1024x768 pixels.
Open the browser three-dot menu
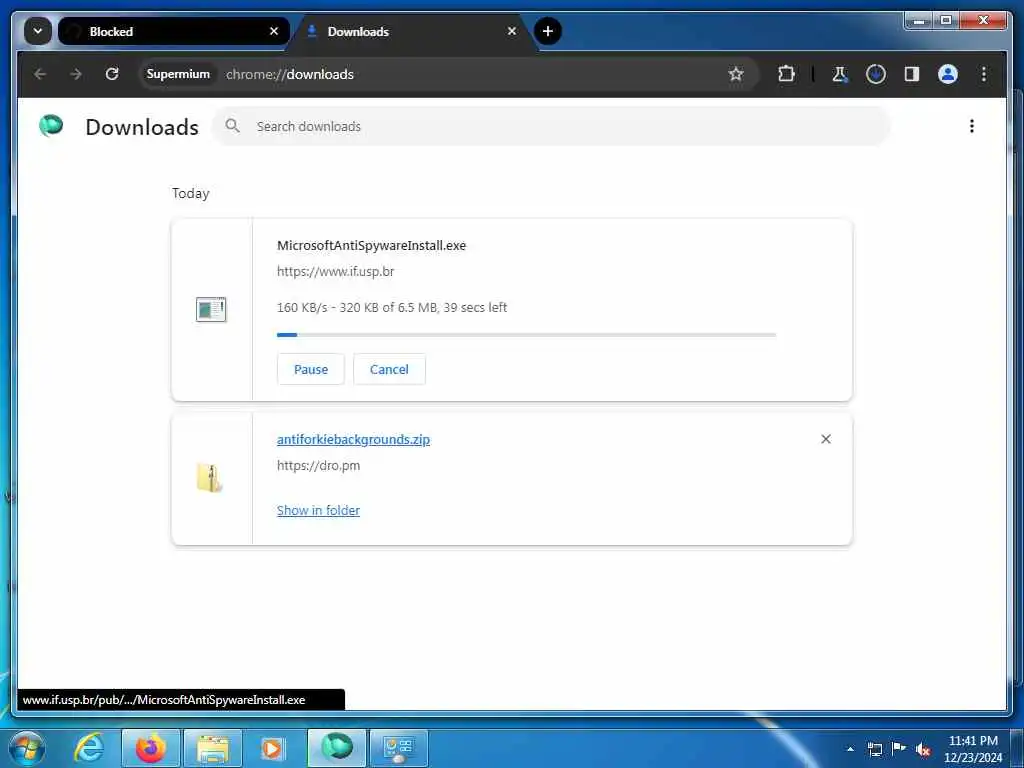[984, 74]
